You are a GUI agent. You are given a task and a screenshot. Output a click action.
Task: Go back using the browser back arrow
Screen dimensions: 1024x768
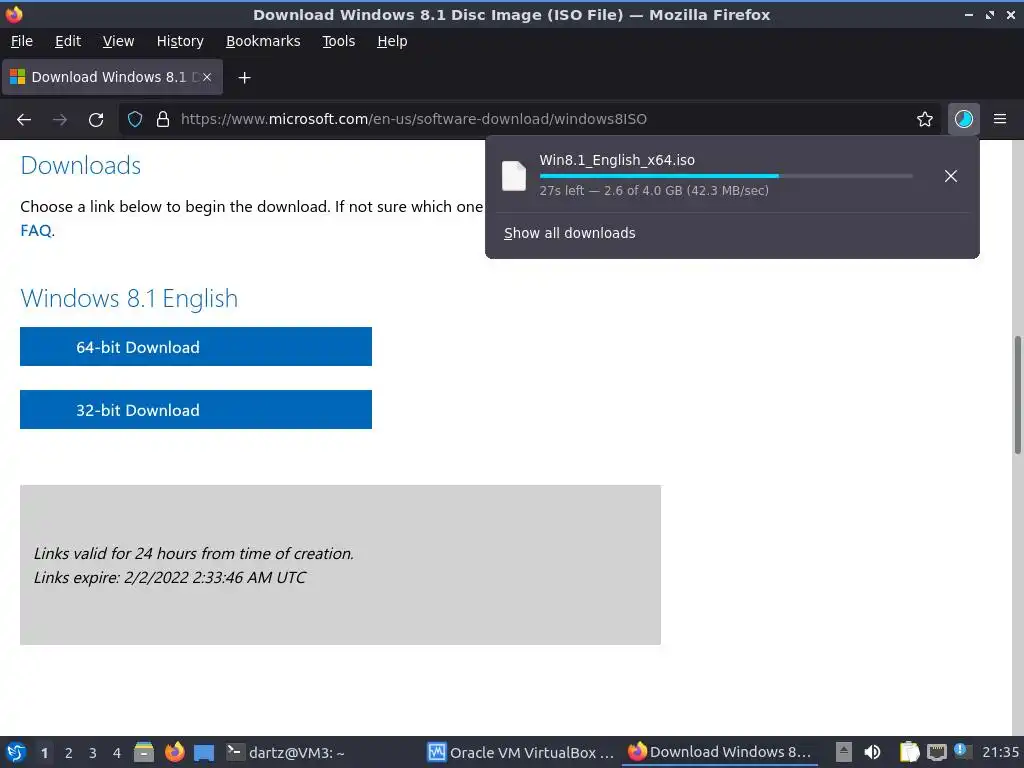24,120
